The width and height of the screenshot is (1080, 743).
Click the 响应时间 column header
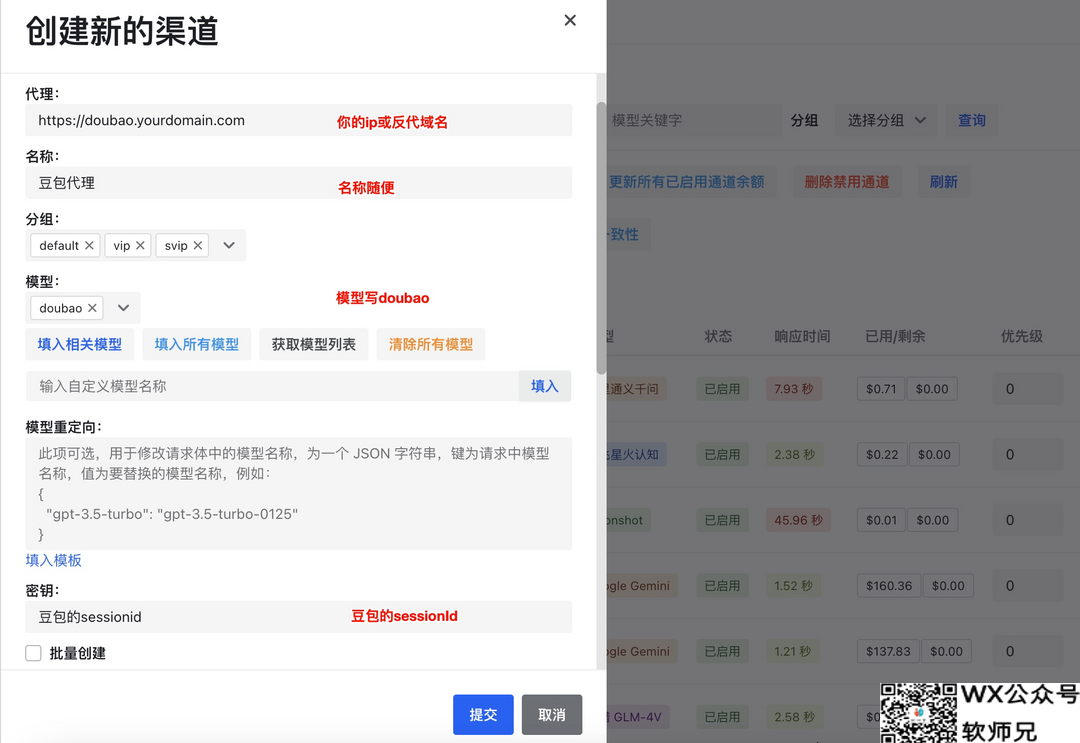pyautogui.click(x=802, y=336)
